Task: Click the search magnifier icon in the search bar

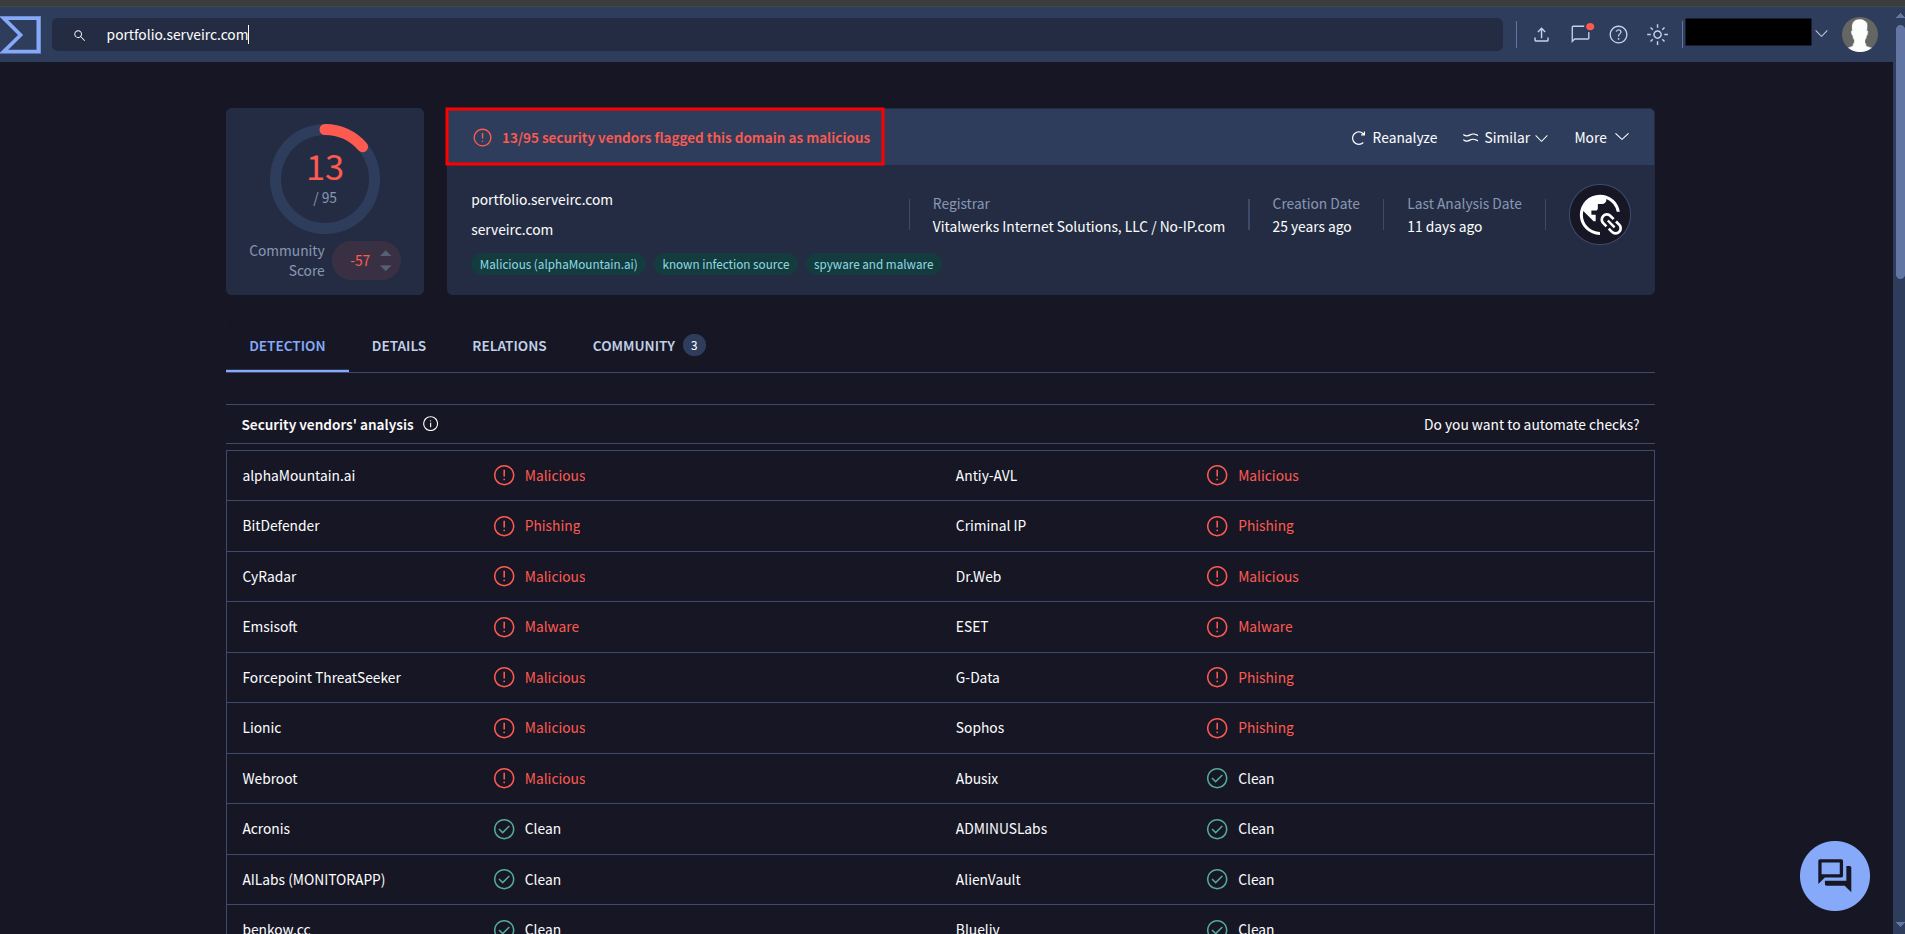Action: tap(79, 34)
